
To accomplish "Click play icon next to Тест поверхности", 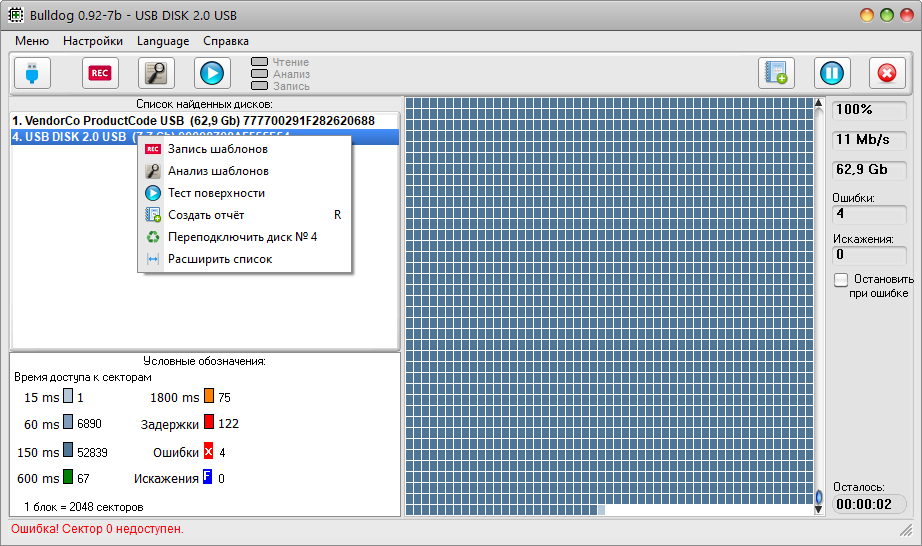I will pyautogui.click(x=153, y=193).
